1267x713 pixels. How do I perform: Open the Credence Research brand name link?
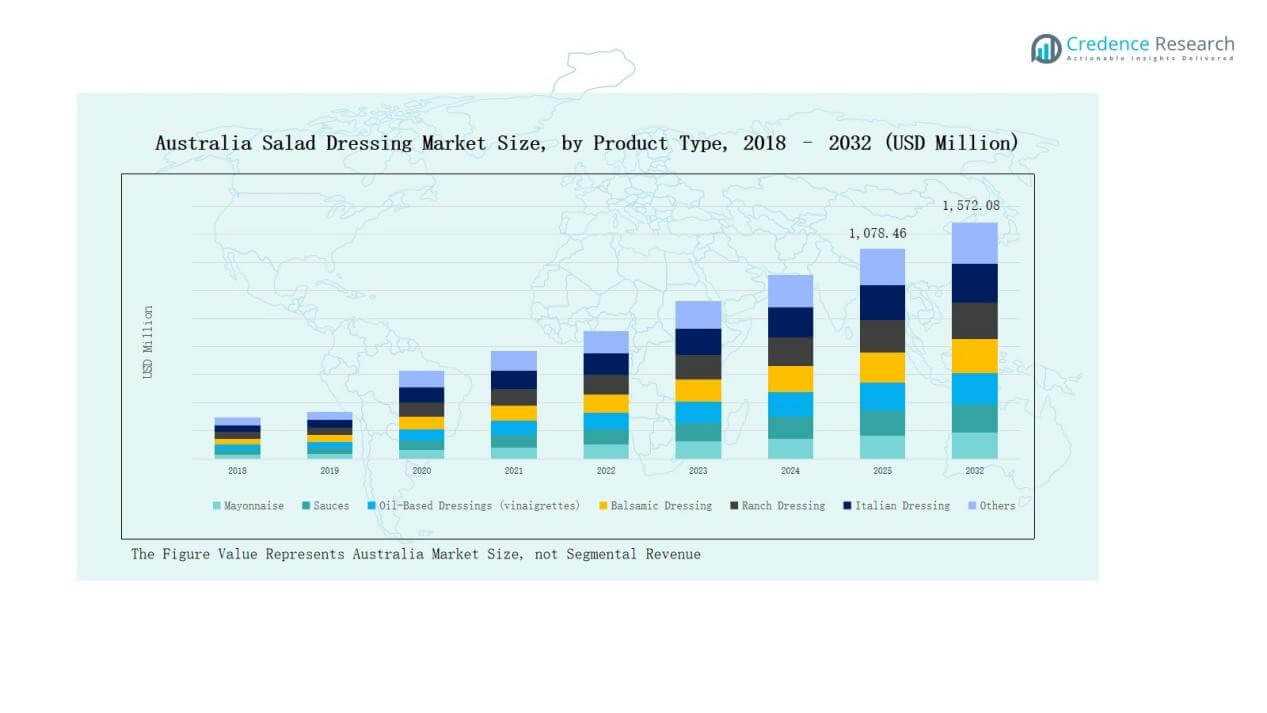coord(1150,44)
